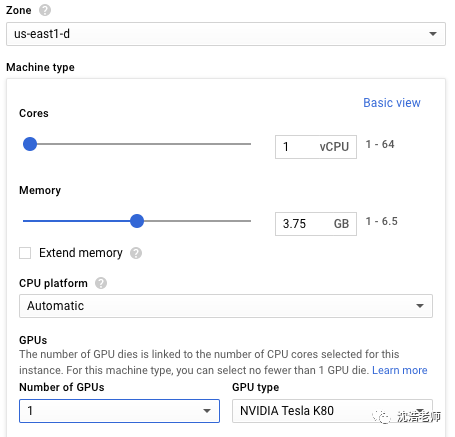Focus the vCPU count input field

point(316,147)
